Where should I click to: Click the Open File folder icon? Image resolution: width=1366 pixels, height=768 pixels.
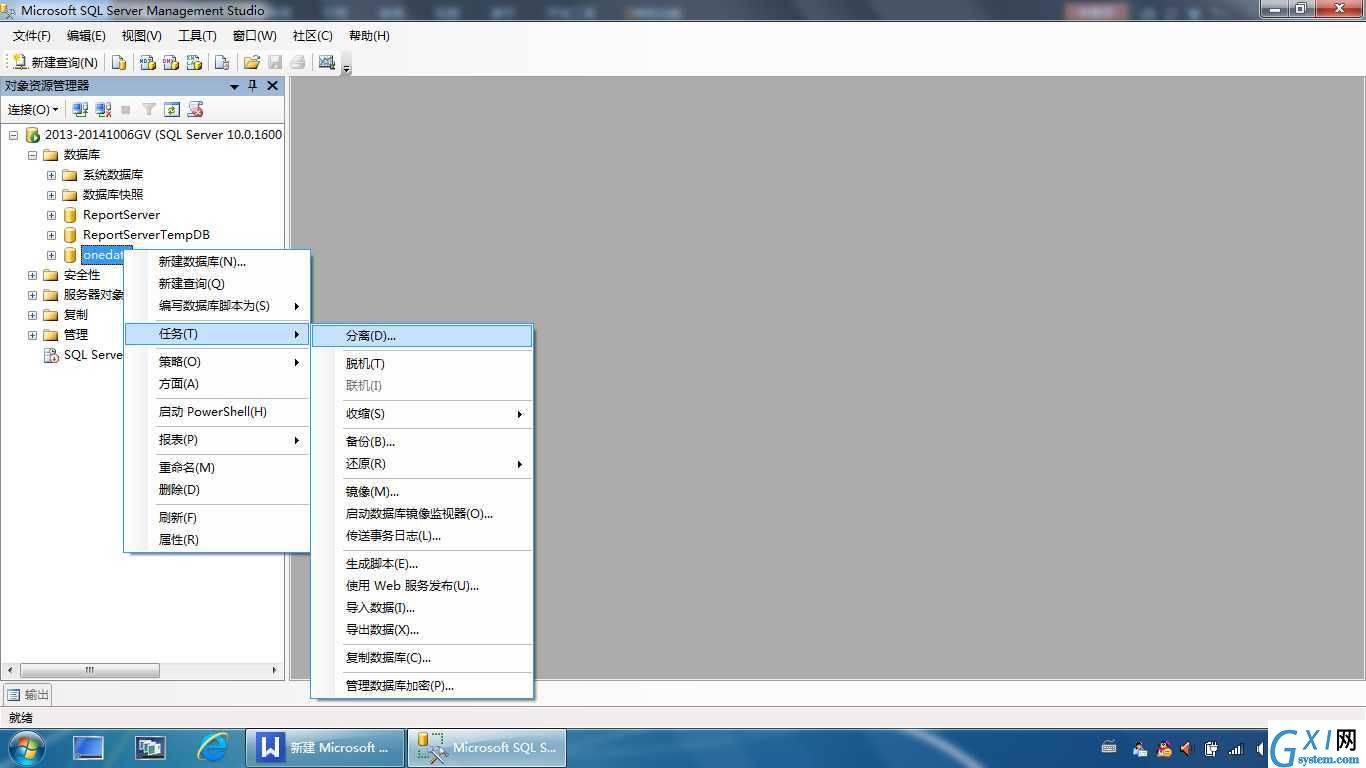pyautogui.click(x=252, y=62)
